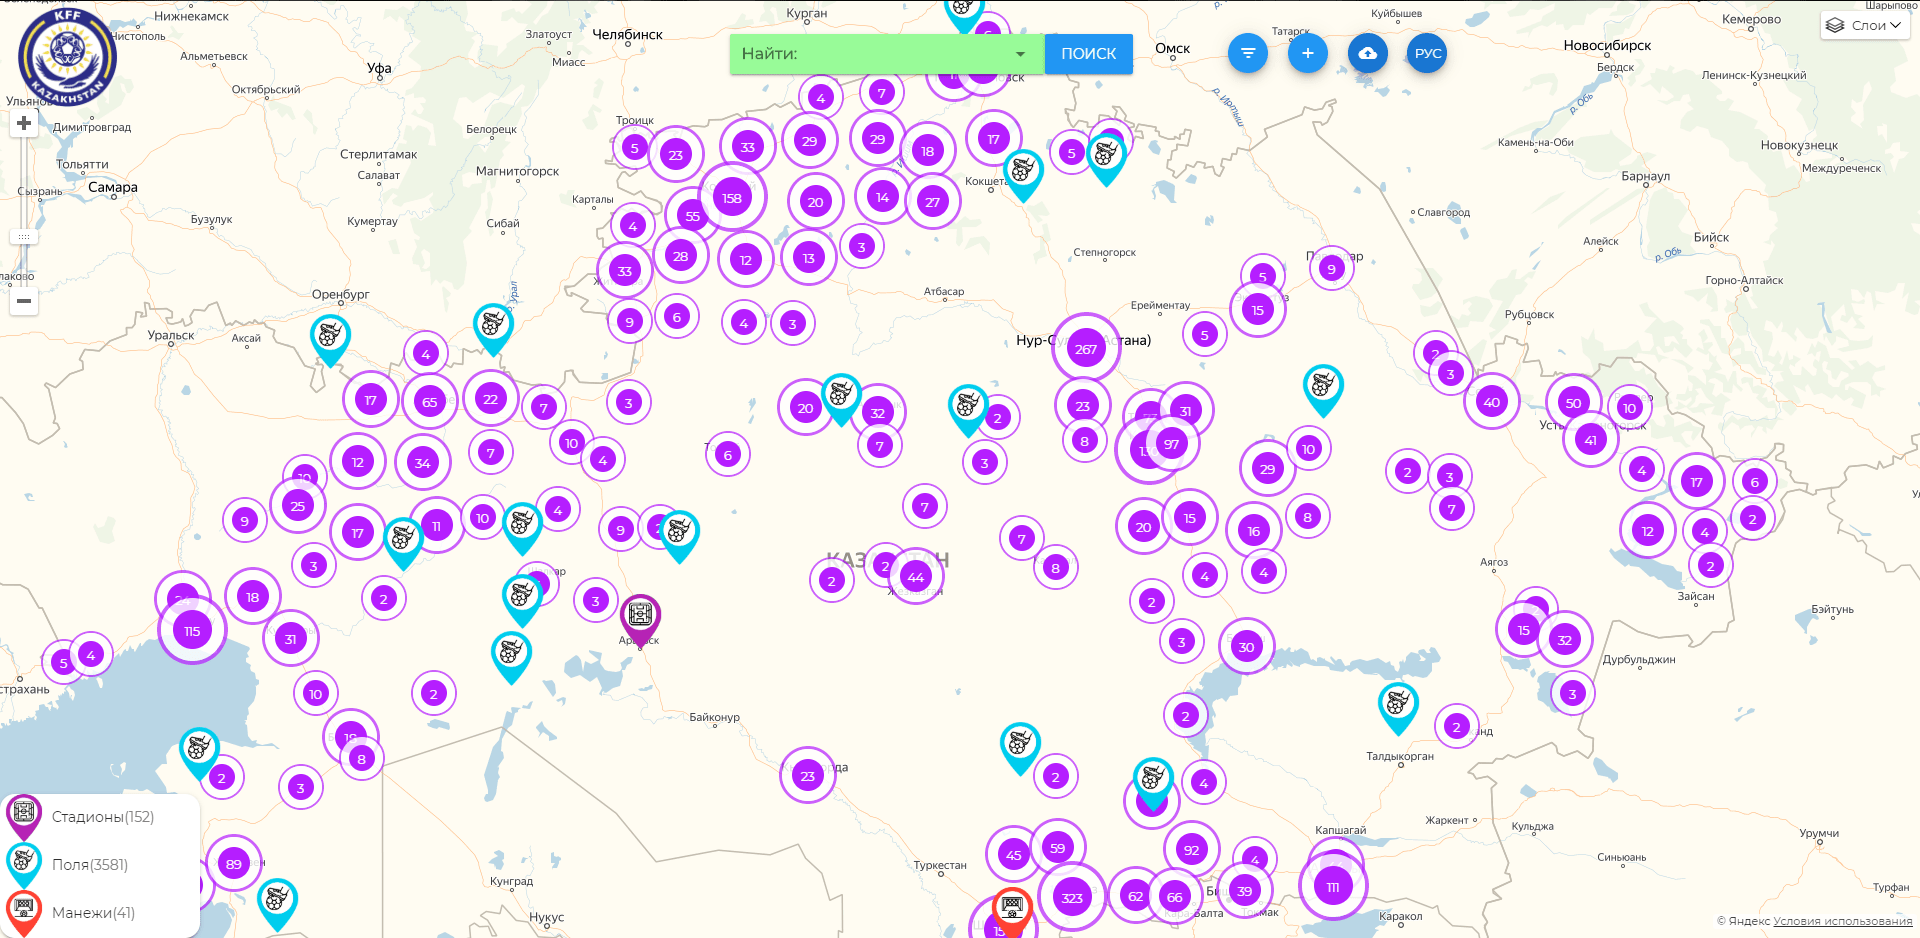Viewport: 1920px width, 938px height.
Task: Open the stadium marker near Aralsk
Action: point(640,618)
